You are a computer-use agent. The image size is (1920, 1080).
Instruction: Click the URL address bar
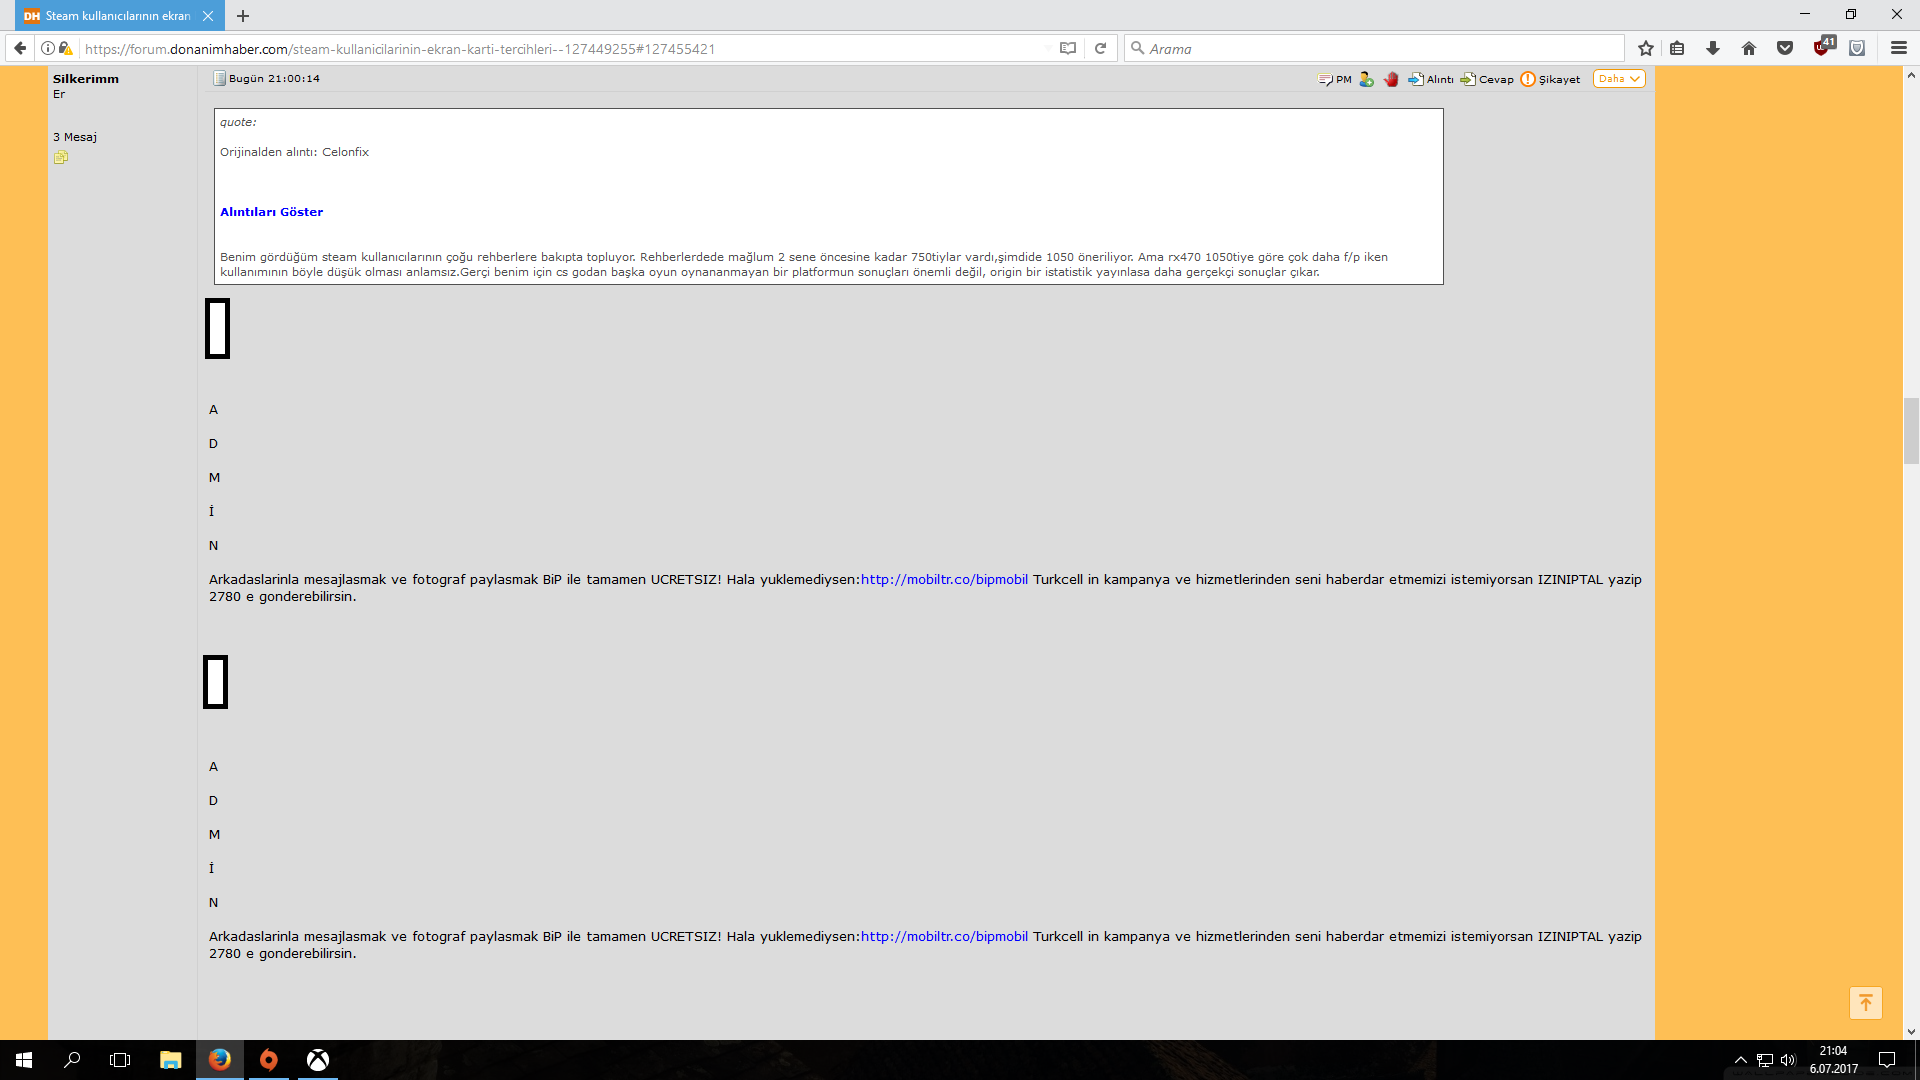pos(560,48)
